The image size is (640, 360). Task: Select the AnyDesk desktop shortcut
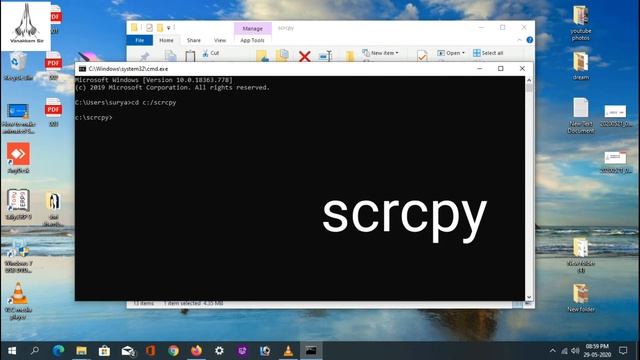point(18,158)
